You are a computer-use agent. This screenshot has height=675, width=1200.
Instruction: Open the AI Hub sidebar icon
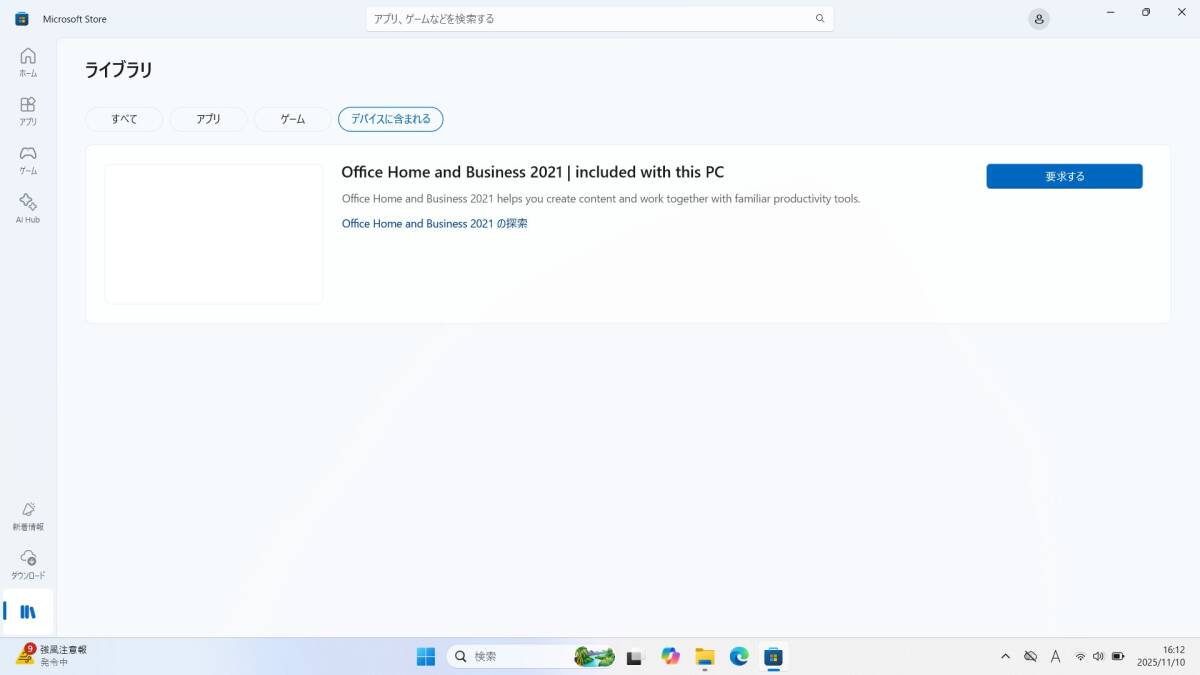point(28,208)
